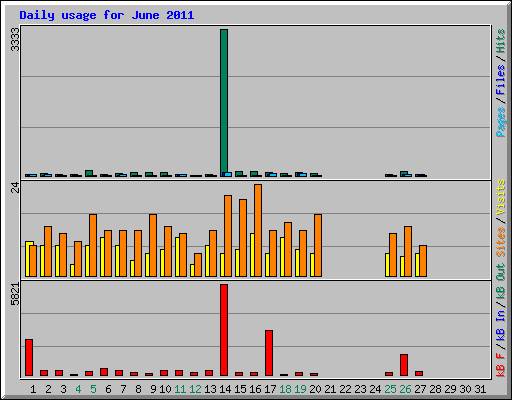Image resolution: width=512 pixels, height=400 pixels.
Task: Click the tallest red kB bar on day 14
Action: coord(224,330)
